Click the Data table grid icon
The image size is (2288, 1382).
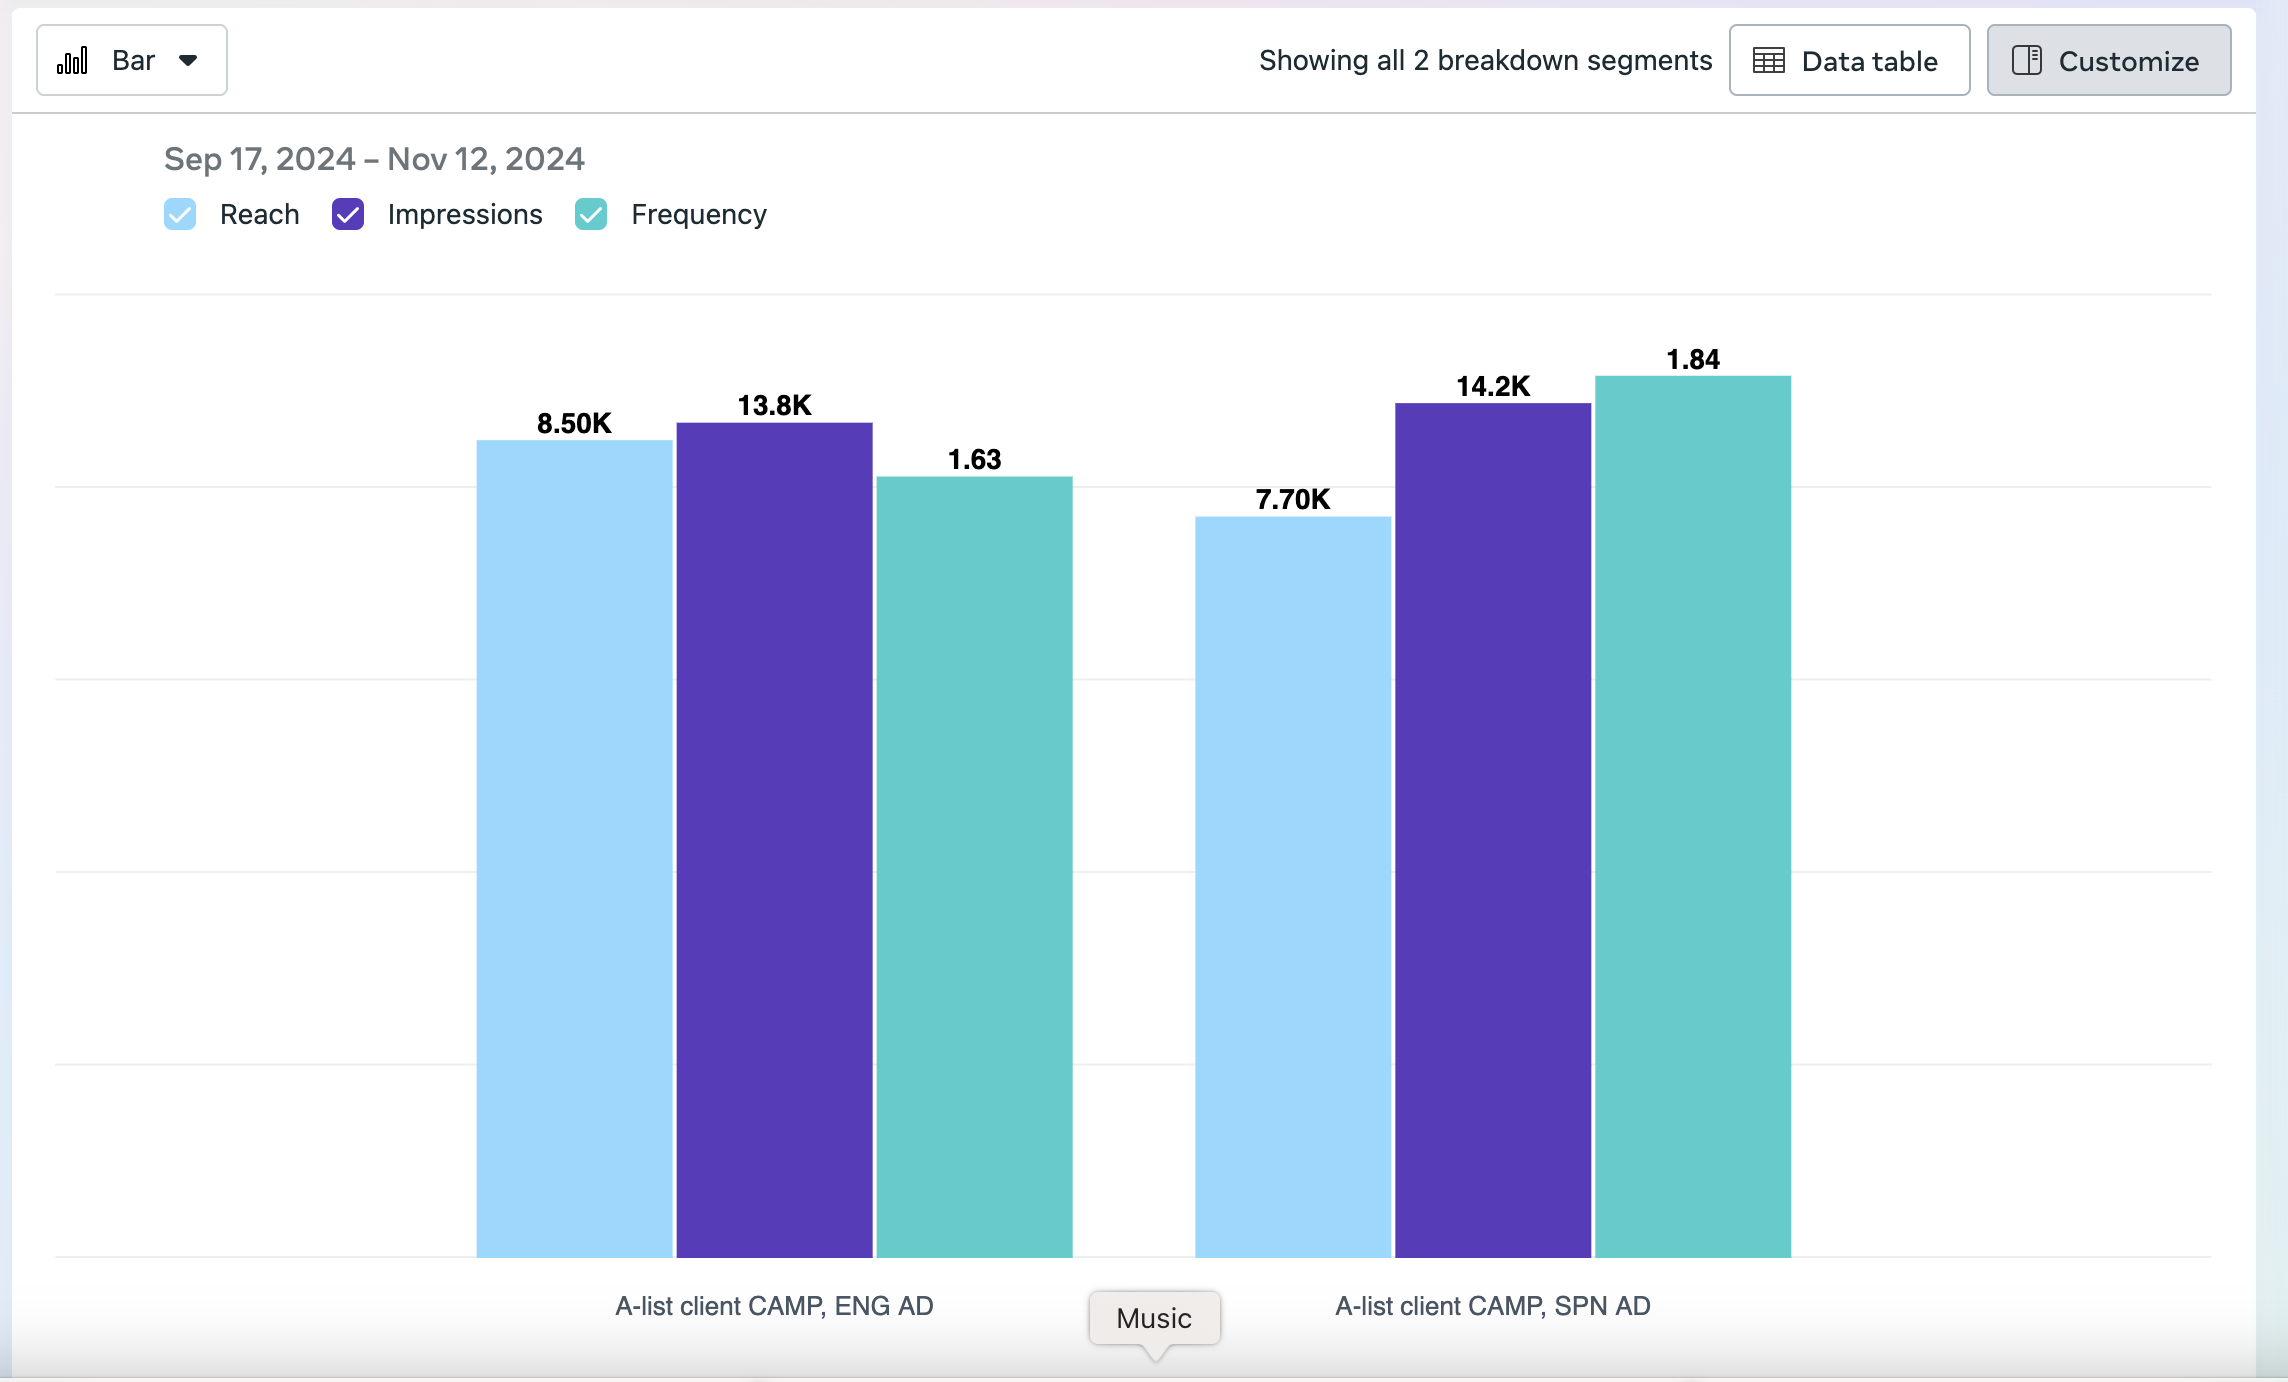pos(1768,61)
